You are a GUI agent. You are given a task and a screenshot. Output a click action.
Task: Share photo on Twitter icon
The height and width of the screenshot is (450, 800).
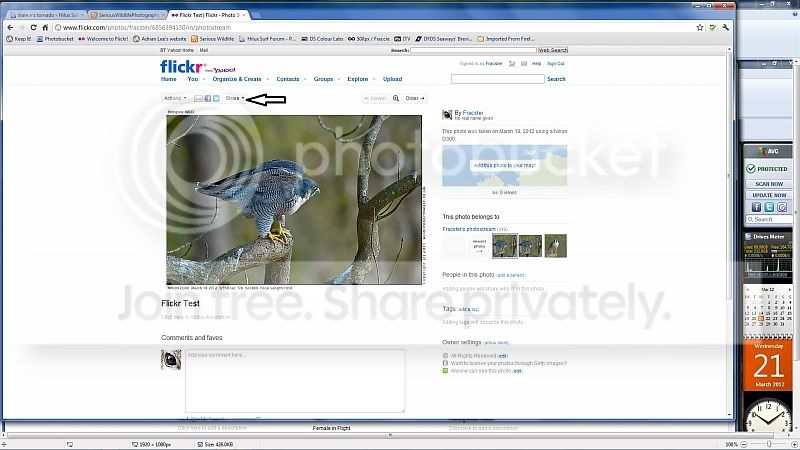216,98
